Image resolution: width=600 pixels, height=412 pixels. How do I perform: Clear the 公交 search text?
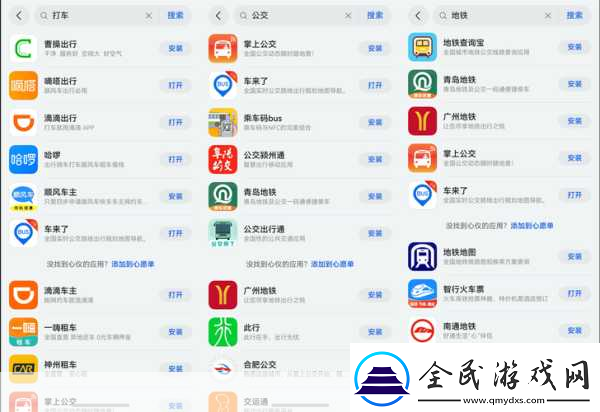(348, 16)
